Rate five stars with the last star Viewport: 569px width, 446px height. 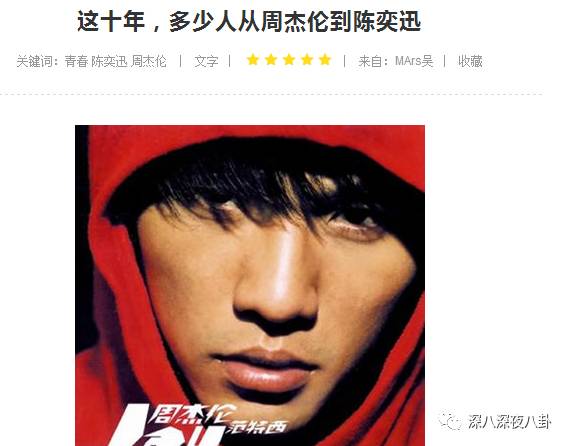point(325,60)
